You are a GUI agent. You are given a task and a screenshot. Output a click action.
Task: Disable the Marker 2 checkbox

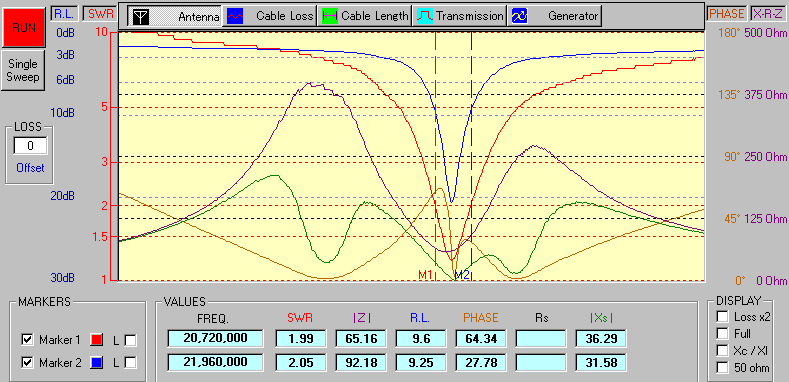coord(27,362)
